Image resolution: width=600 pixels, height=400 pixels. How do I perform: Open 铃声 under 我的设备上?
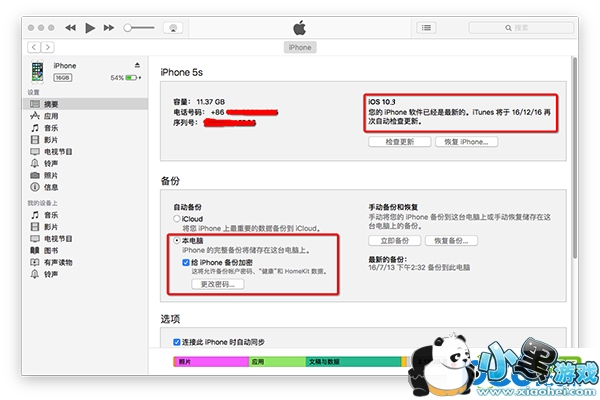(85, 274)
